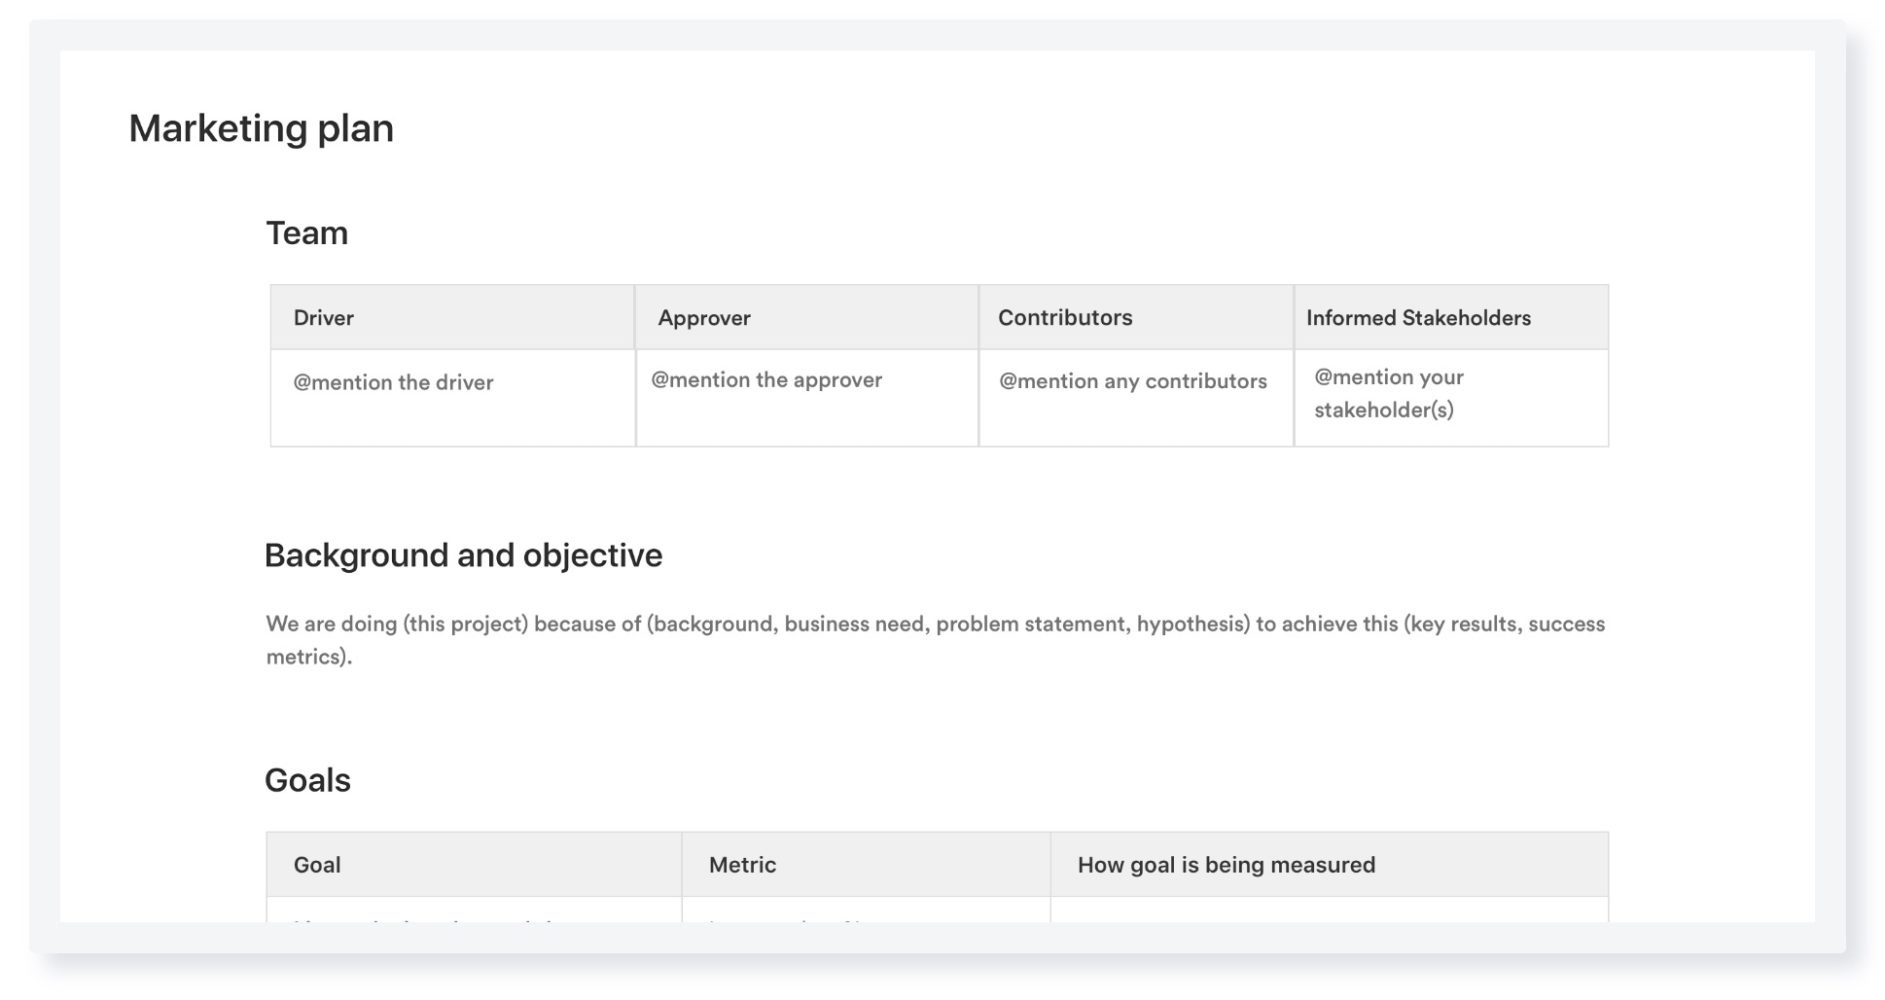Viewport: 1885px width, 1000px height.
Task: Click the @mention the driver placeholder
Action: pos(394,382)
